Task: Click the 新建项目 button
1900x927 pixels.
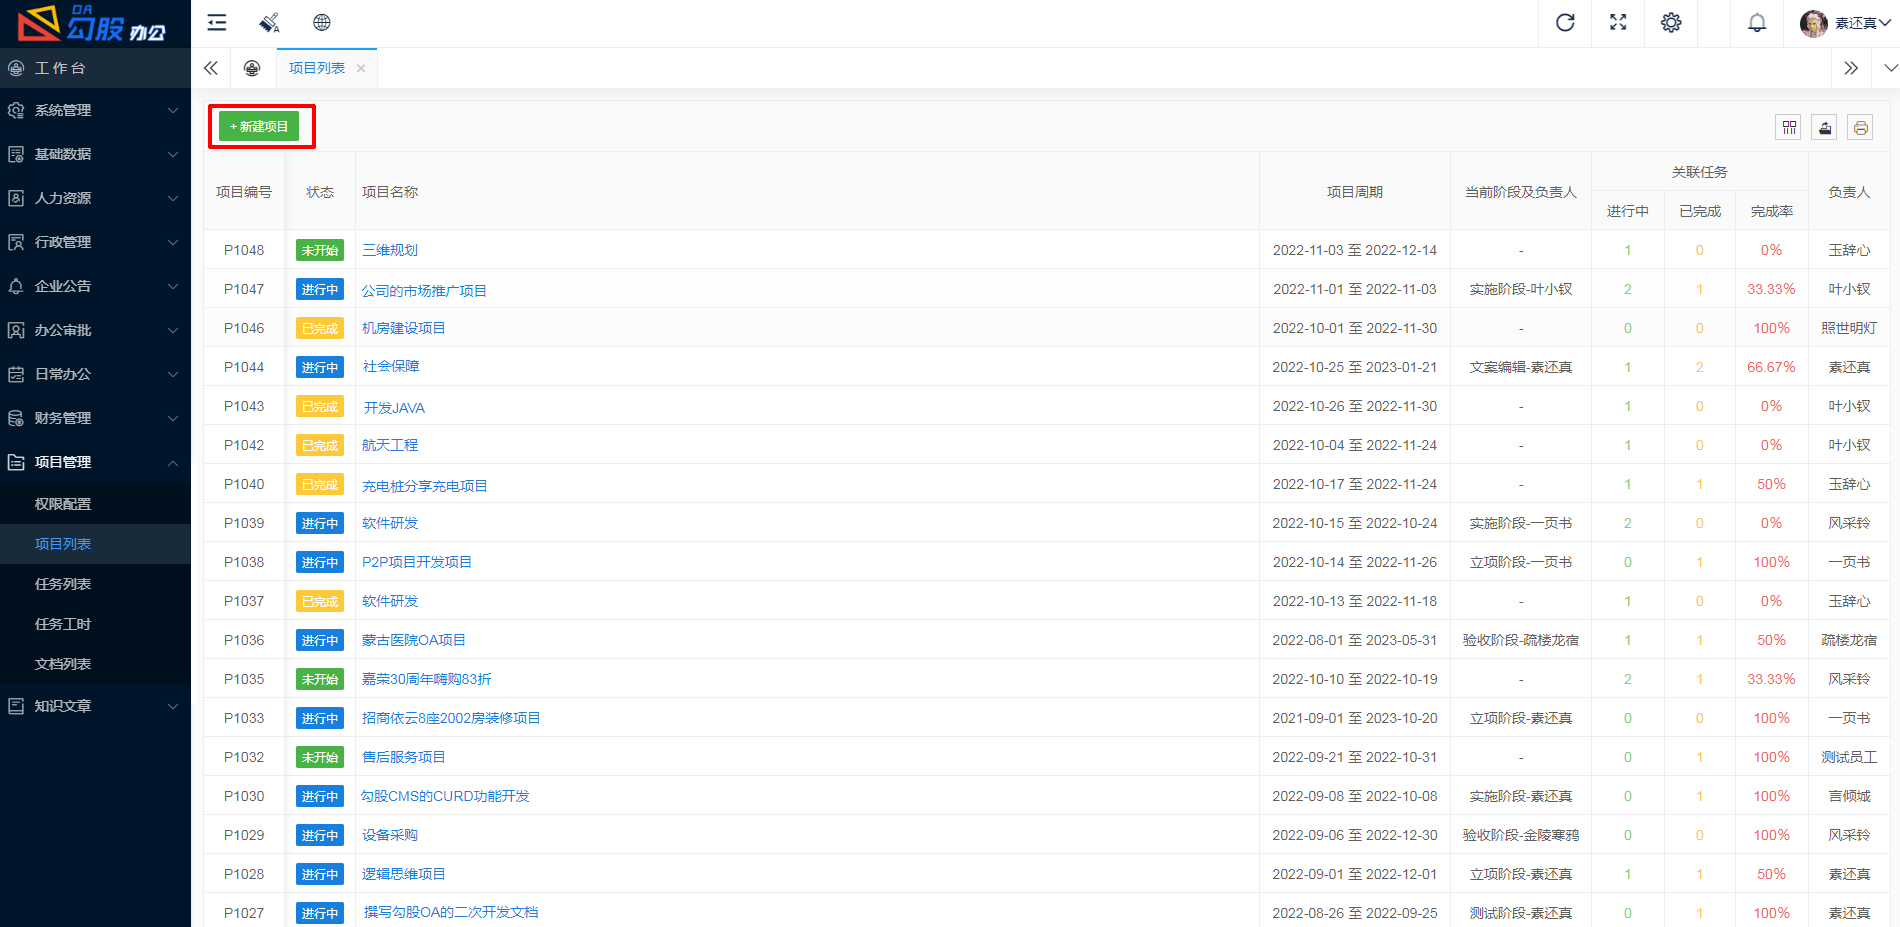Action: click(259, 127)
